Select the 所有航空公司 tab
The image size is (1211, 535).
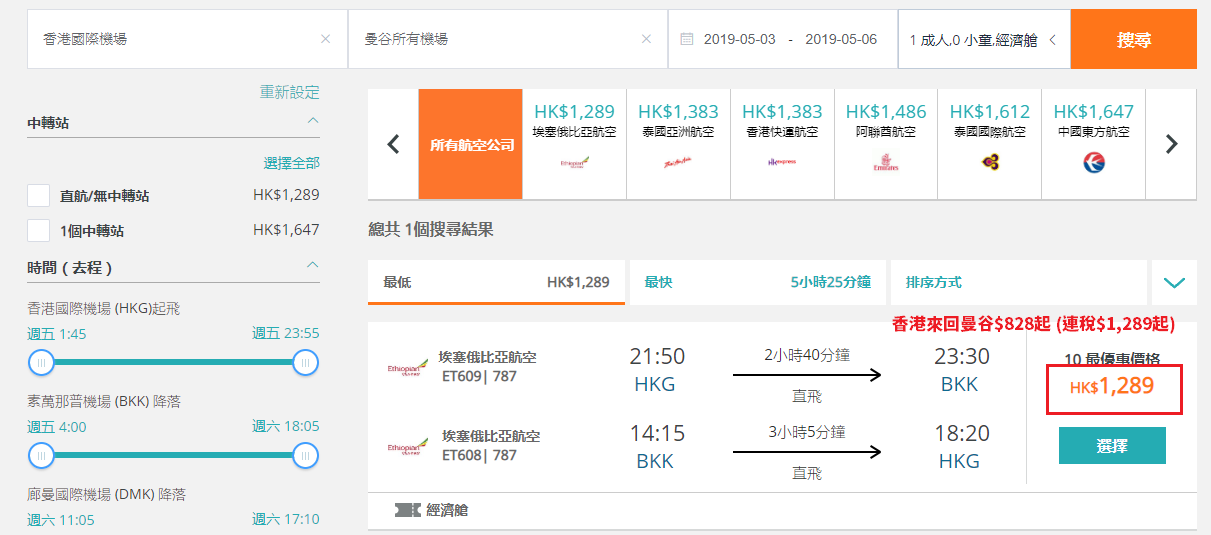click(471, 144)
